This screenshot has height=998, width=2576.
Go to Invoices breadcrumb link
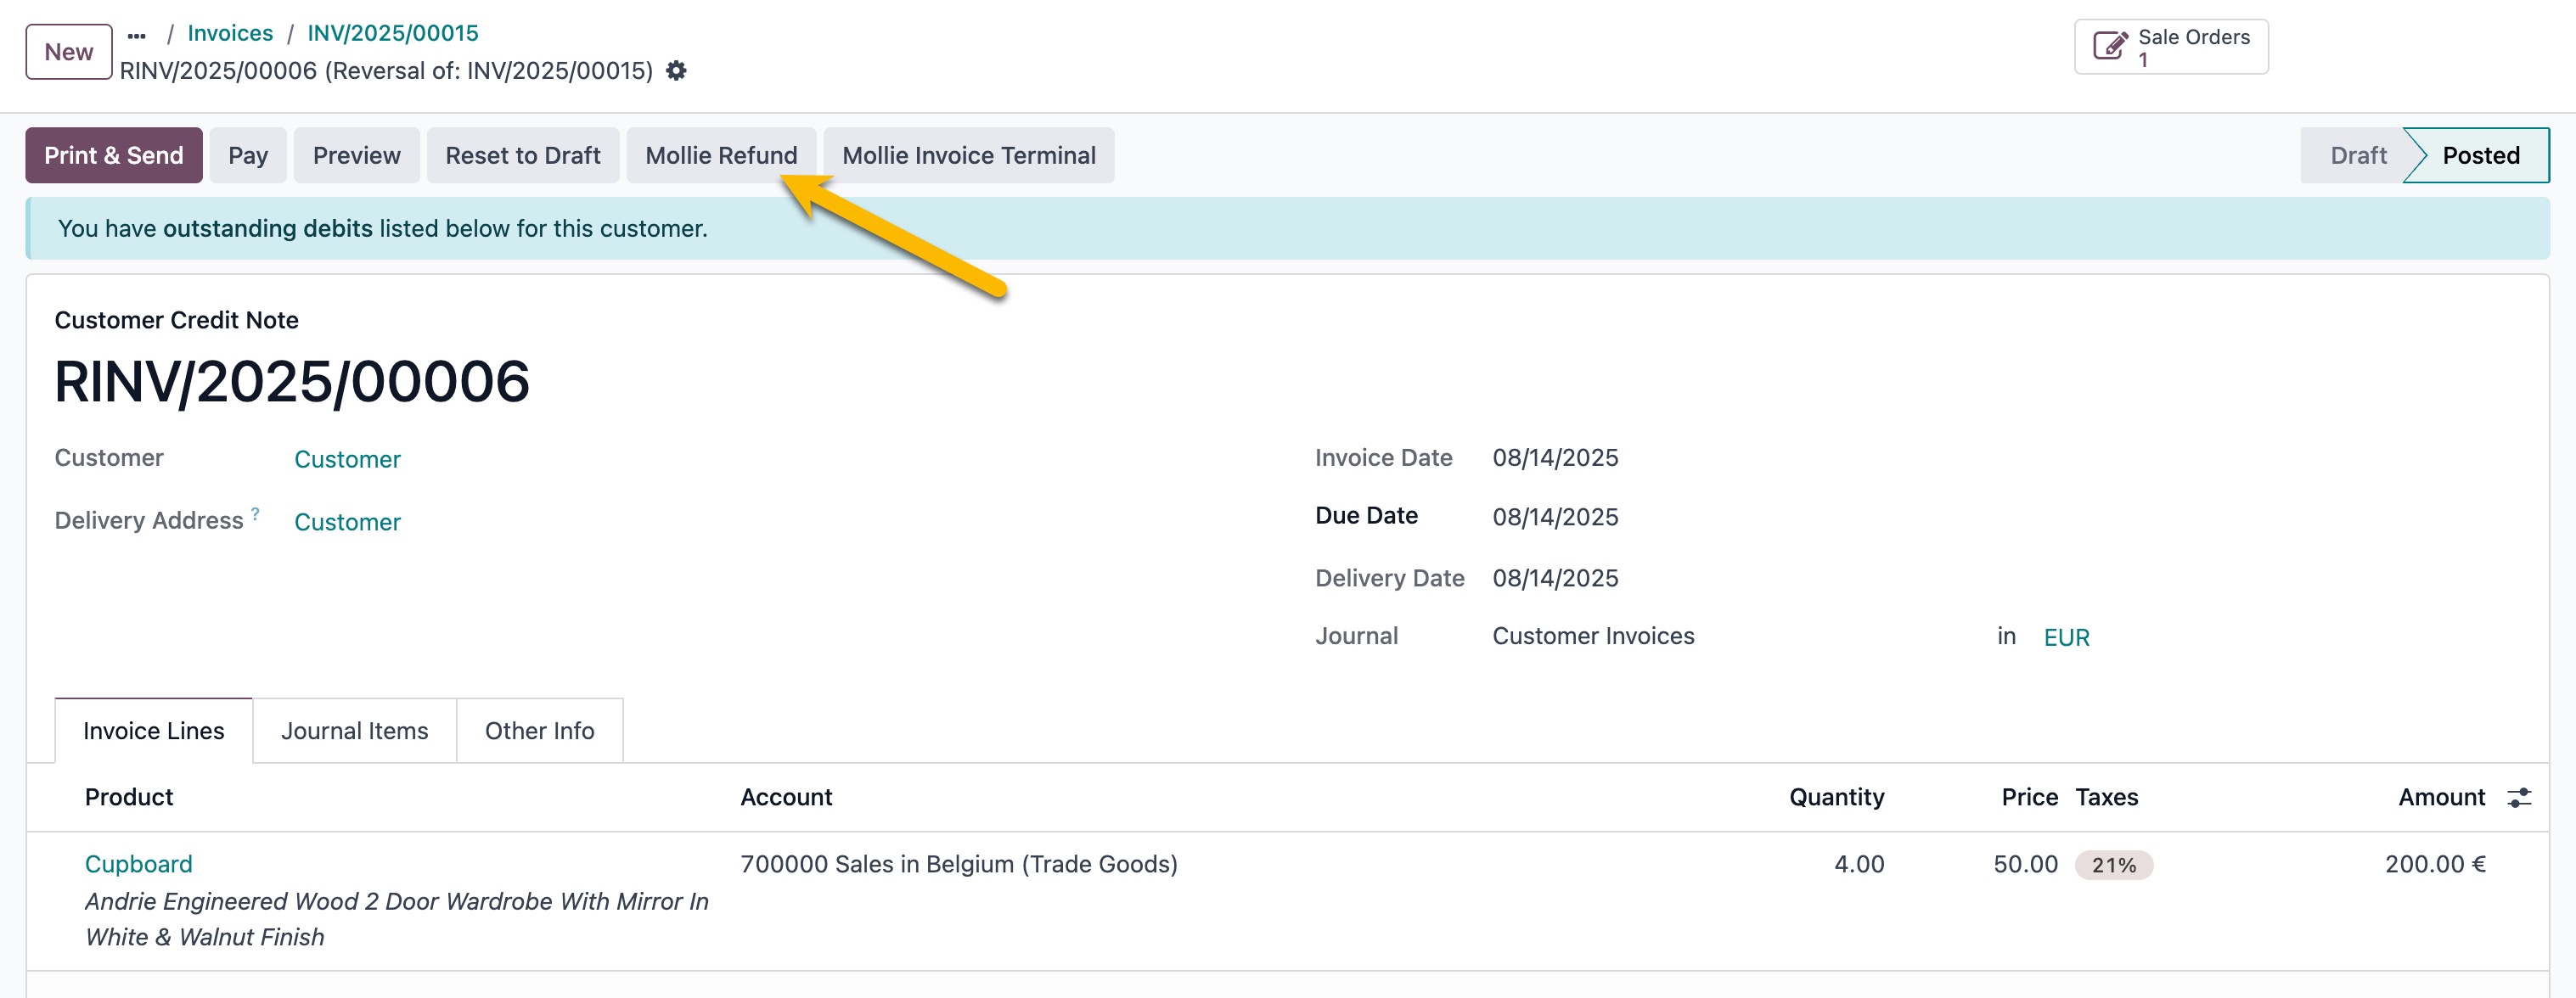click(230, 33)
